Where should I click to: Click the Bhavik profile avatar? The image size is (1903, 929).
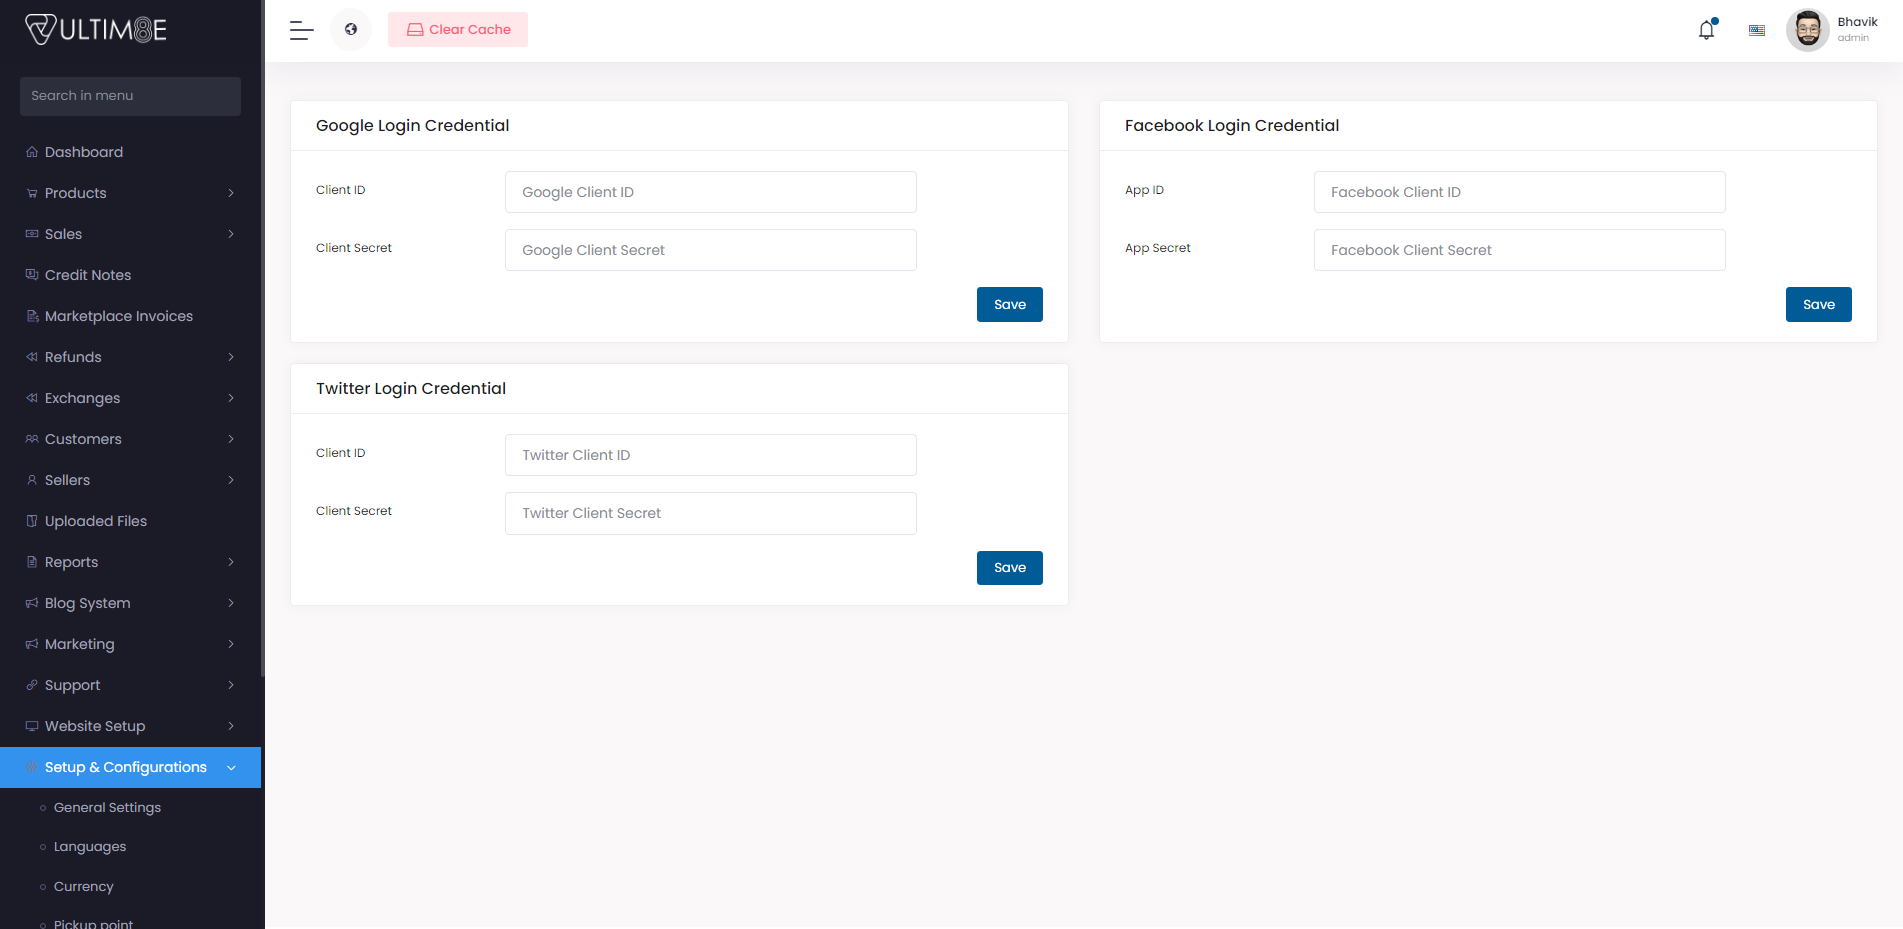coord(1807,29)
